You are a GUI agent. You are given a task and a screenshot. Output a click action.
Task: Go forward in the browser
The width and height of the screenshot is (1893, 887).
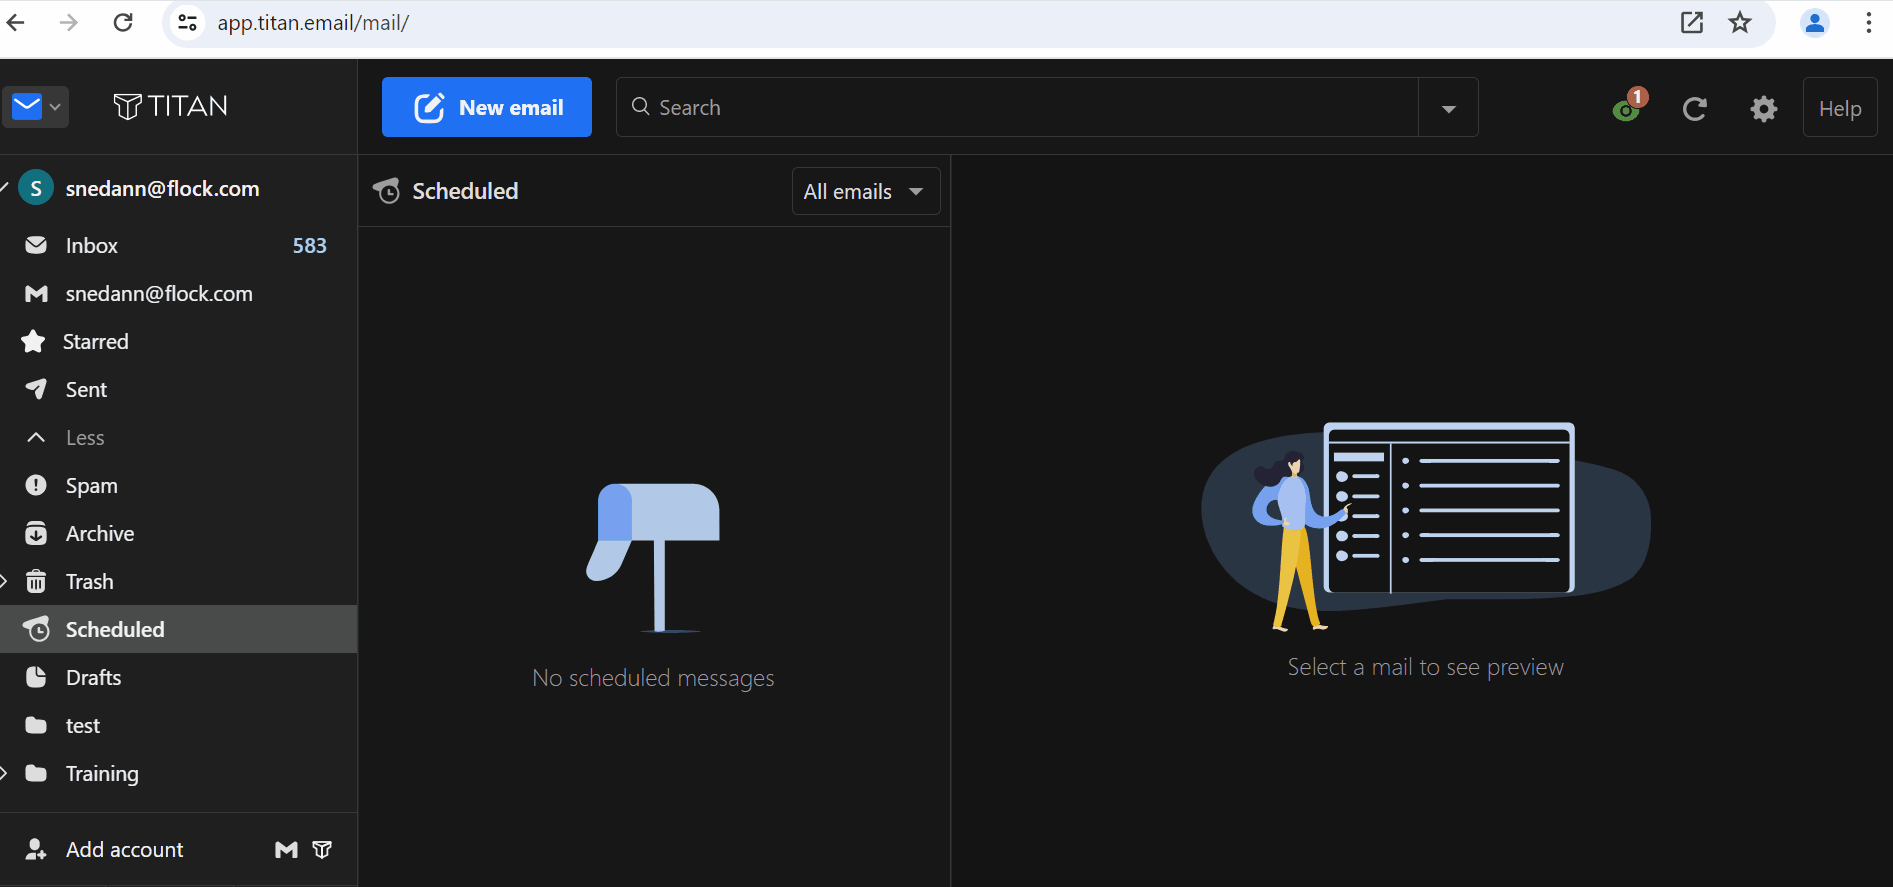pos(69,22)
